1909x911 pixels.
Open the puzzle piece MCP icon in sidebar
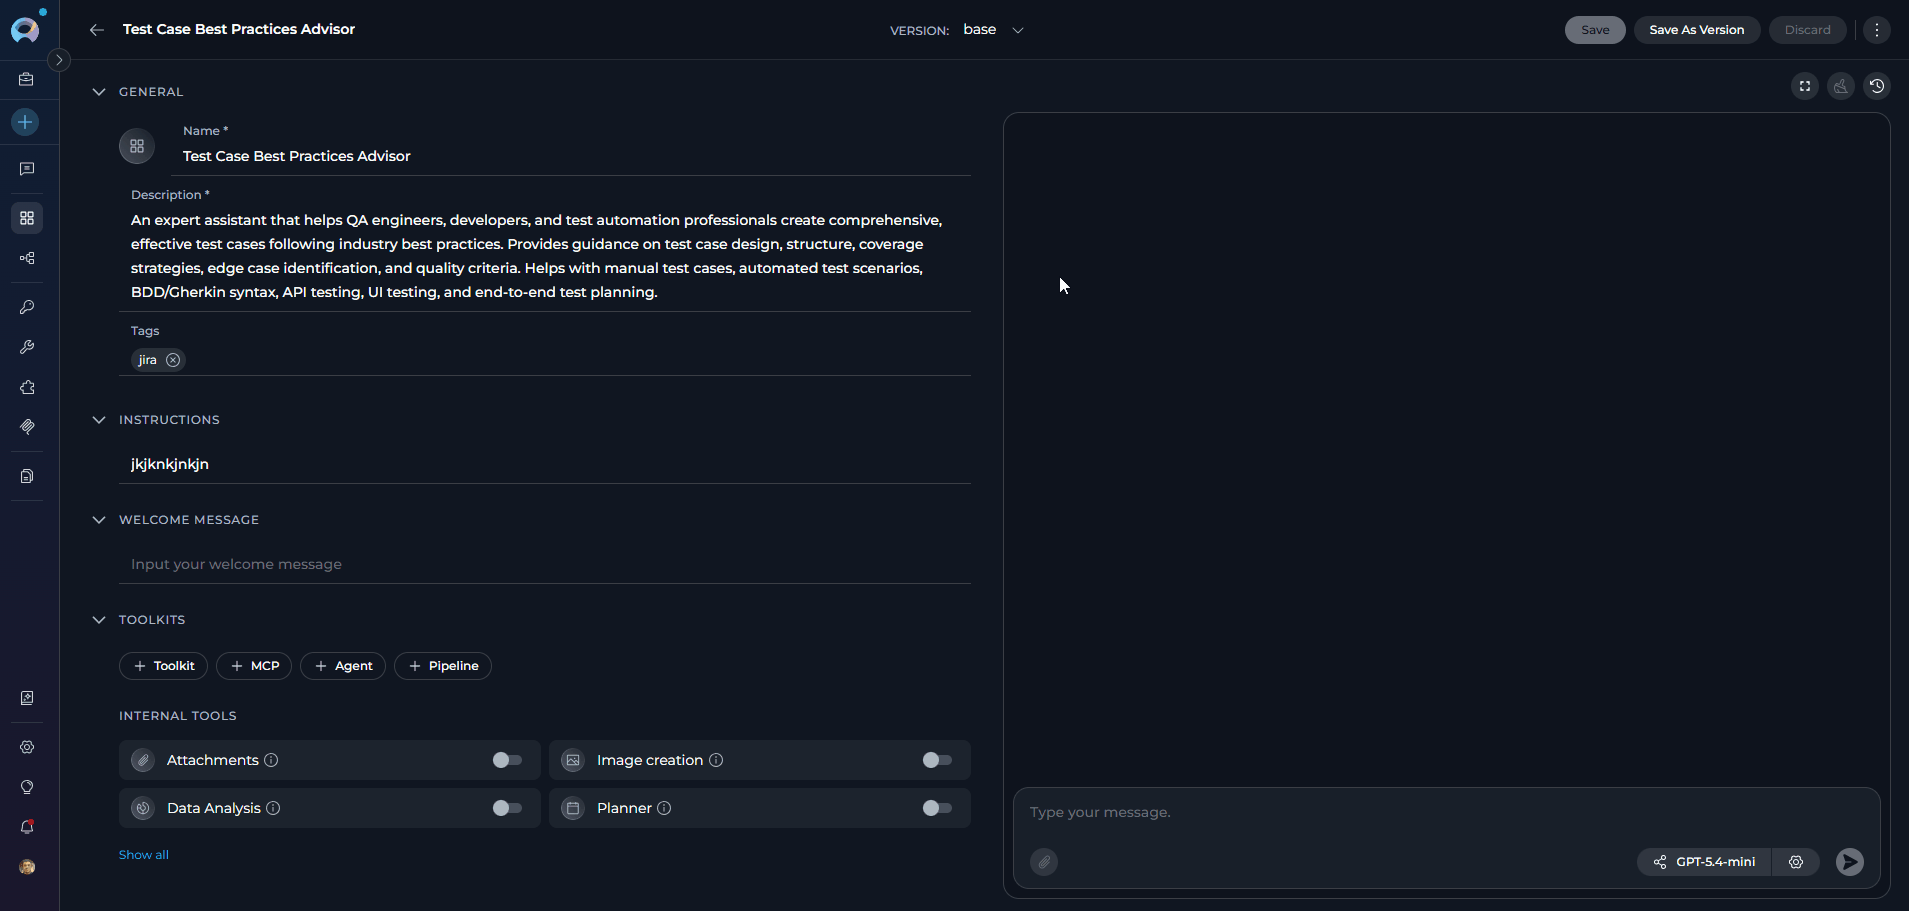(x=27, y=387)
